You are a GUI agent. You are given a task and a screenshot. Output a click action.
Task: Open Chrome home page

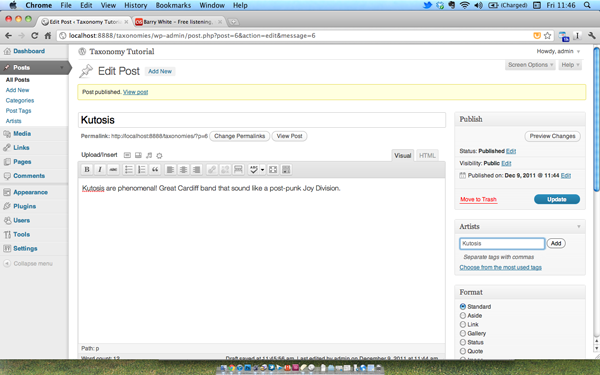tap(47, 36)
